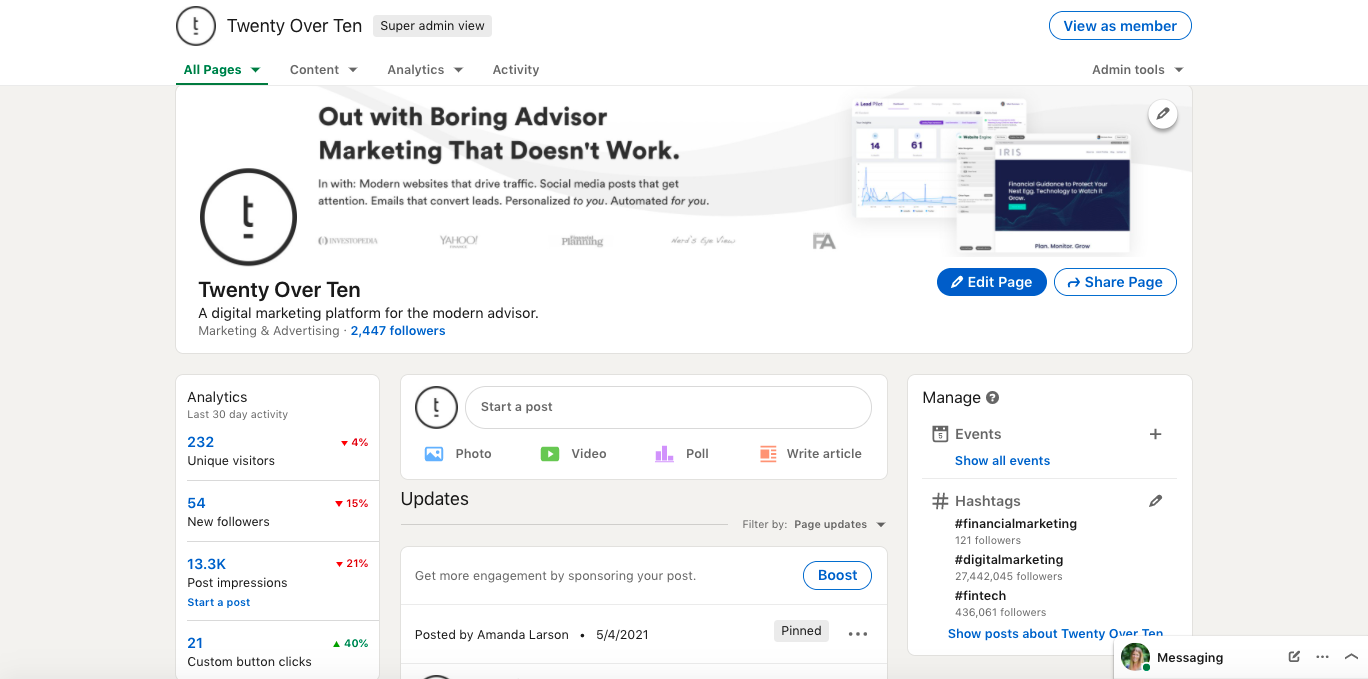
Task: Click Show posts about Twenty Over Ten
Action: tap(1055, 634)
